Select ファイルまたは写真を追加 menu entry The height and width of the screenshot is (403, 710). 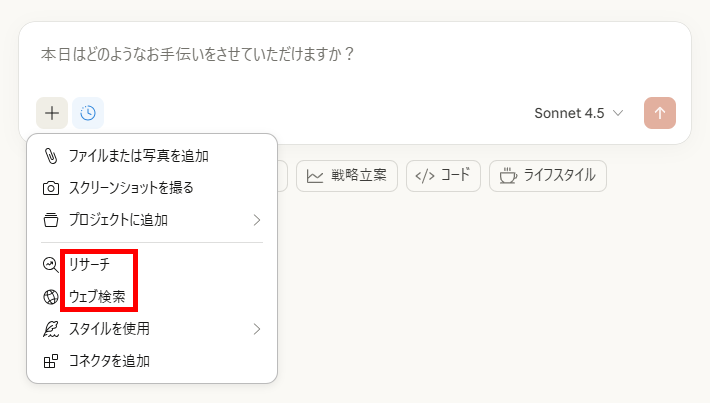(152, 156)
